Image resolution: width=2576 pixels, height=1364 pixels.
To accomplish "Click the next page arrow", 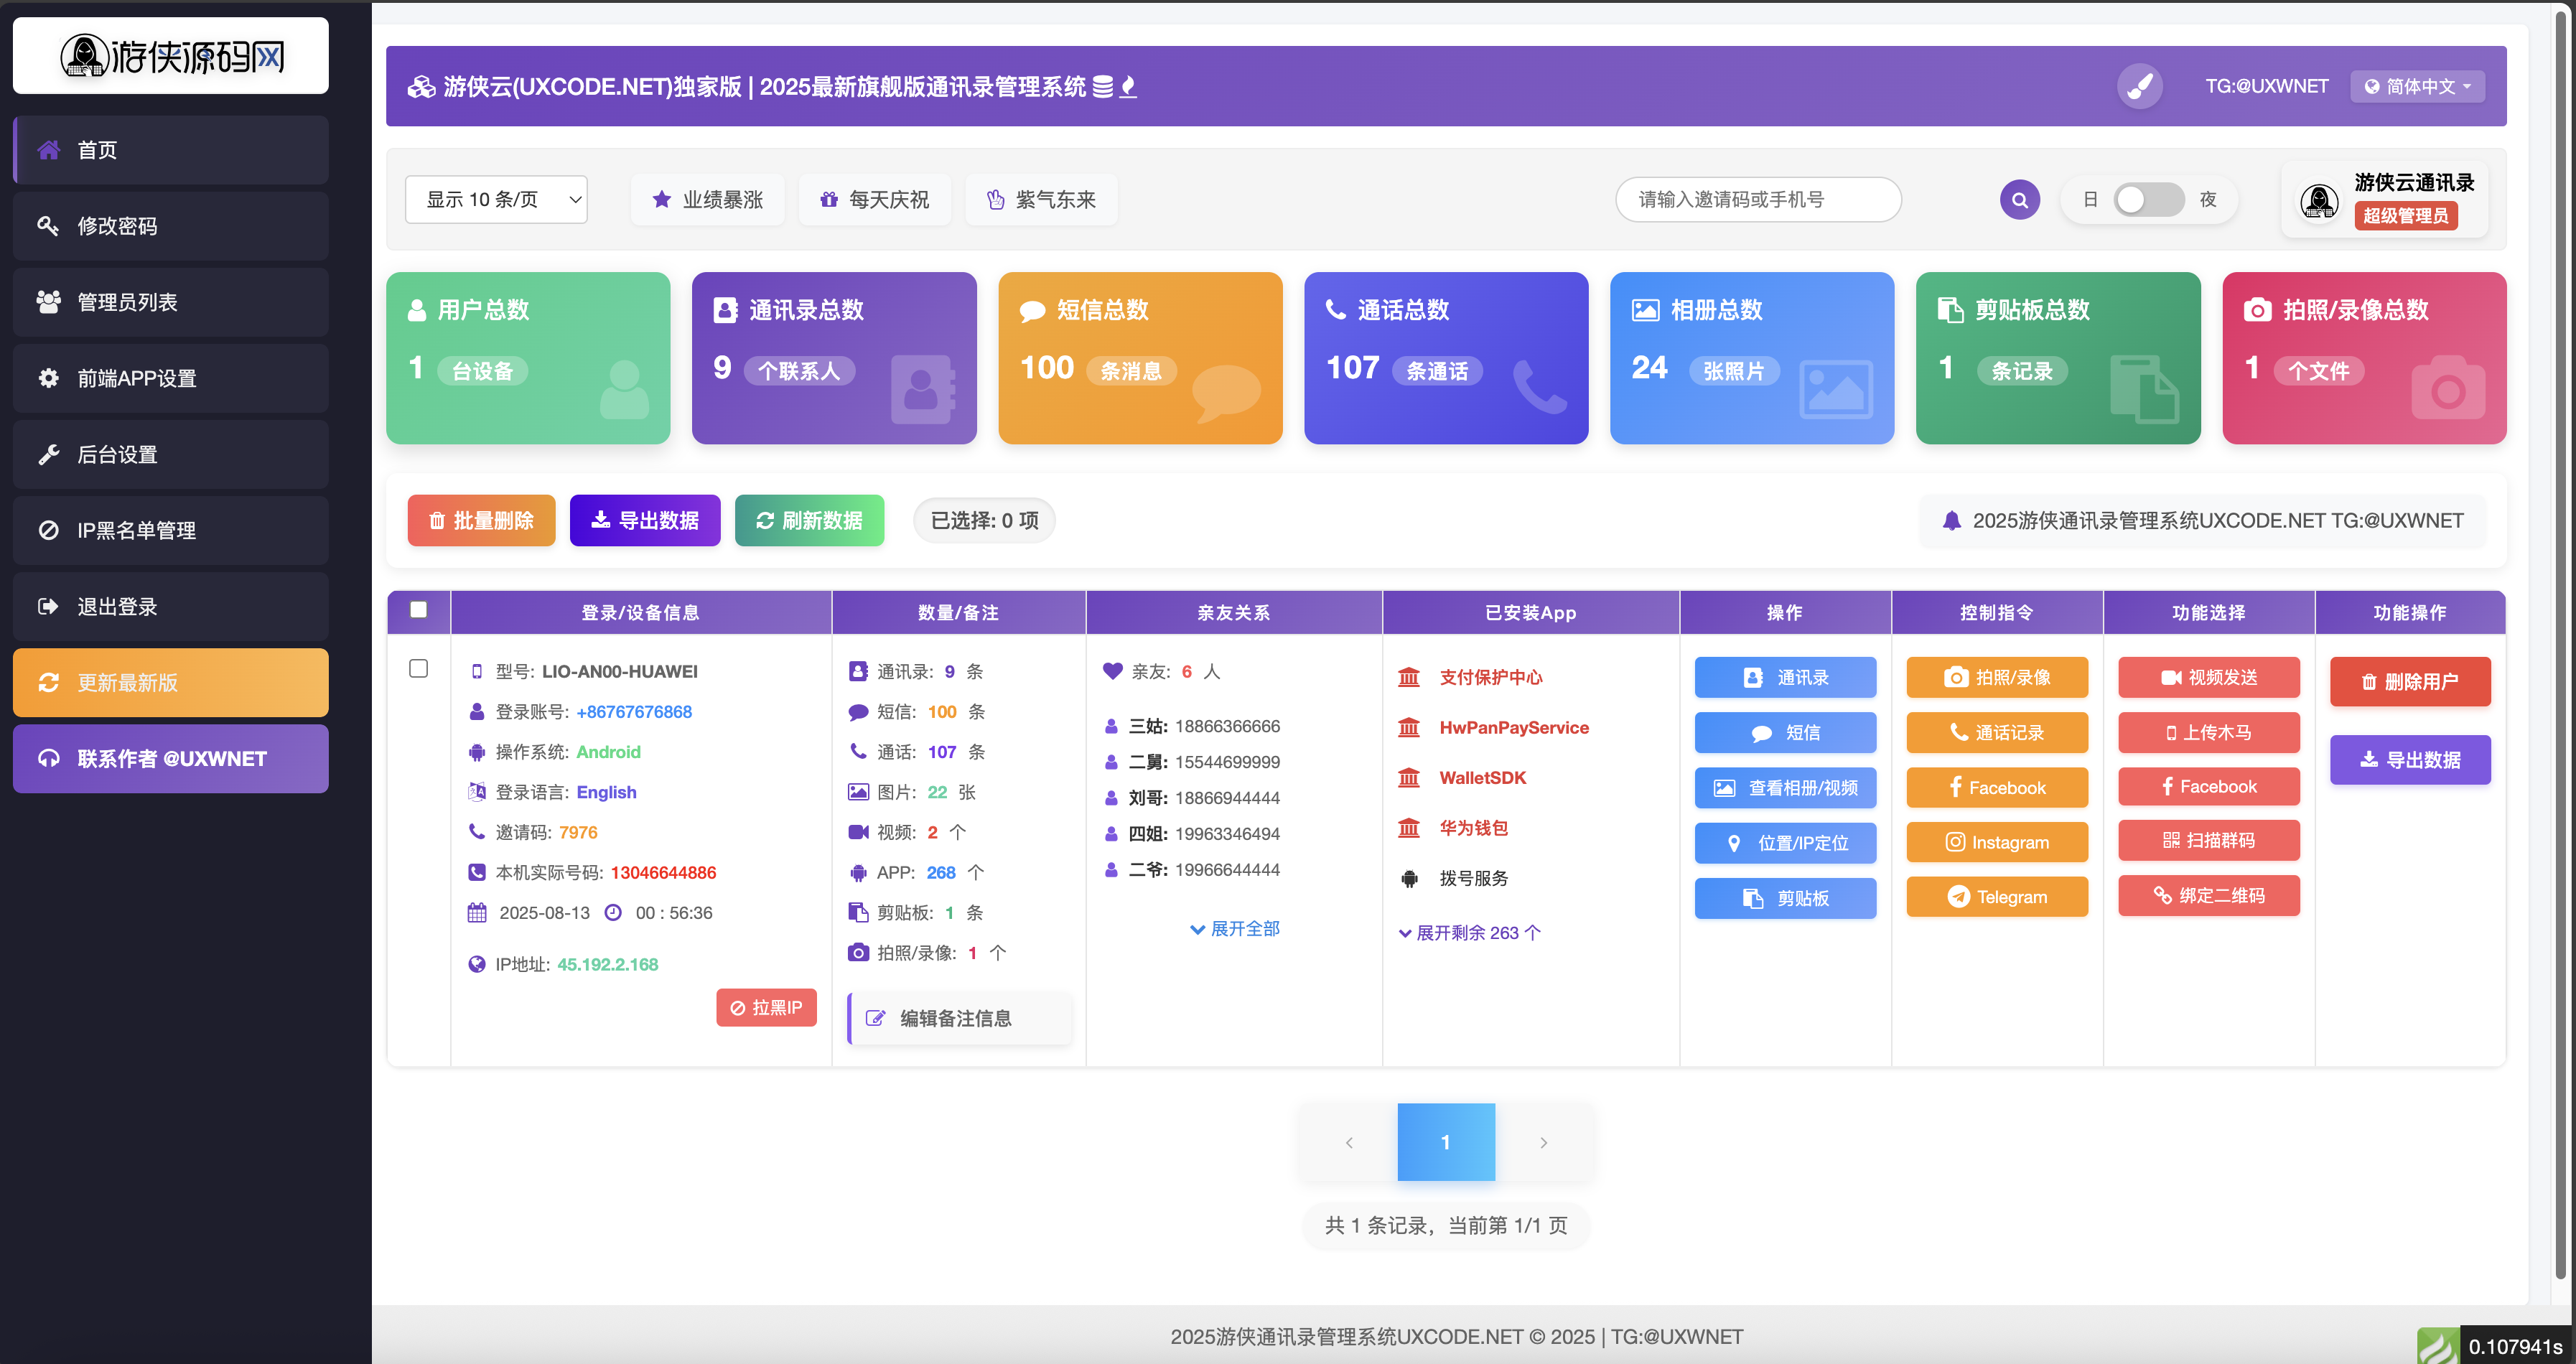I will (x=1543, y=1142).
